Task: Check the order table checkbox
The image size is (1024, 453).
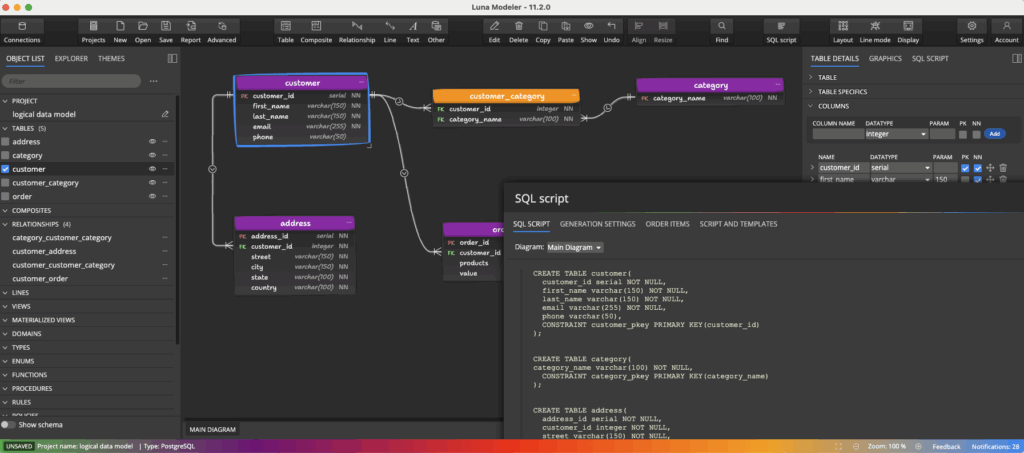Action: 5,196
